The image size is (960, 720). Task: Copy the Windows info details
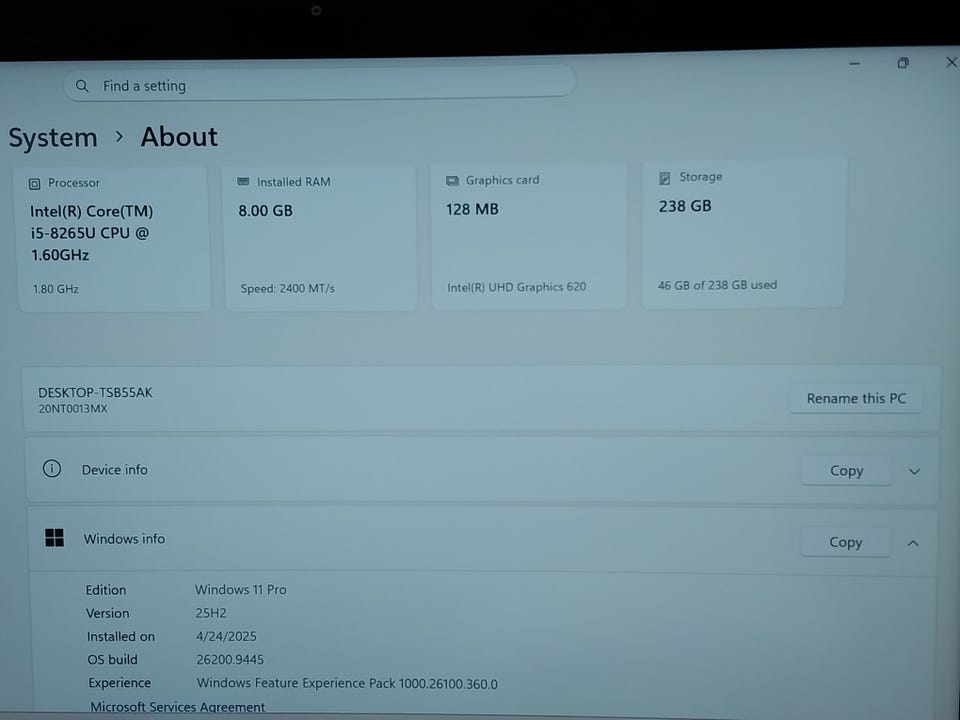tap(846, 542)
